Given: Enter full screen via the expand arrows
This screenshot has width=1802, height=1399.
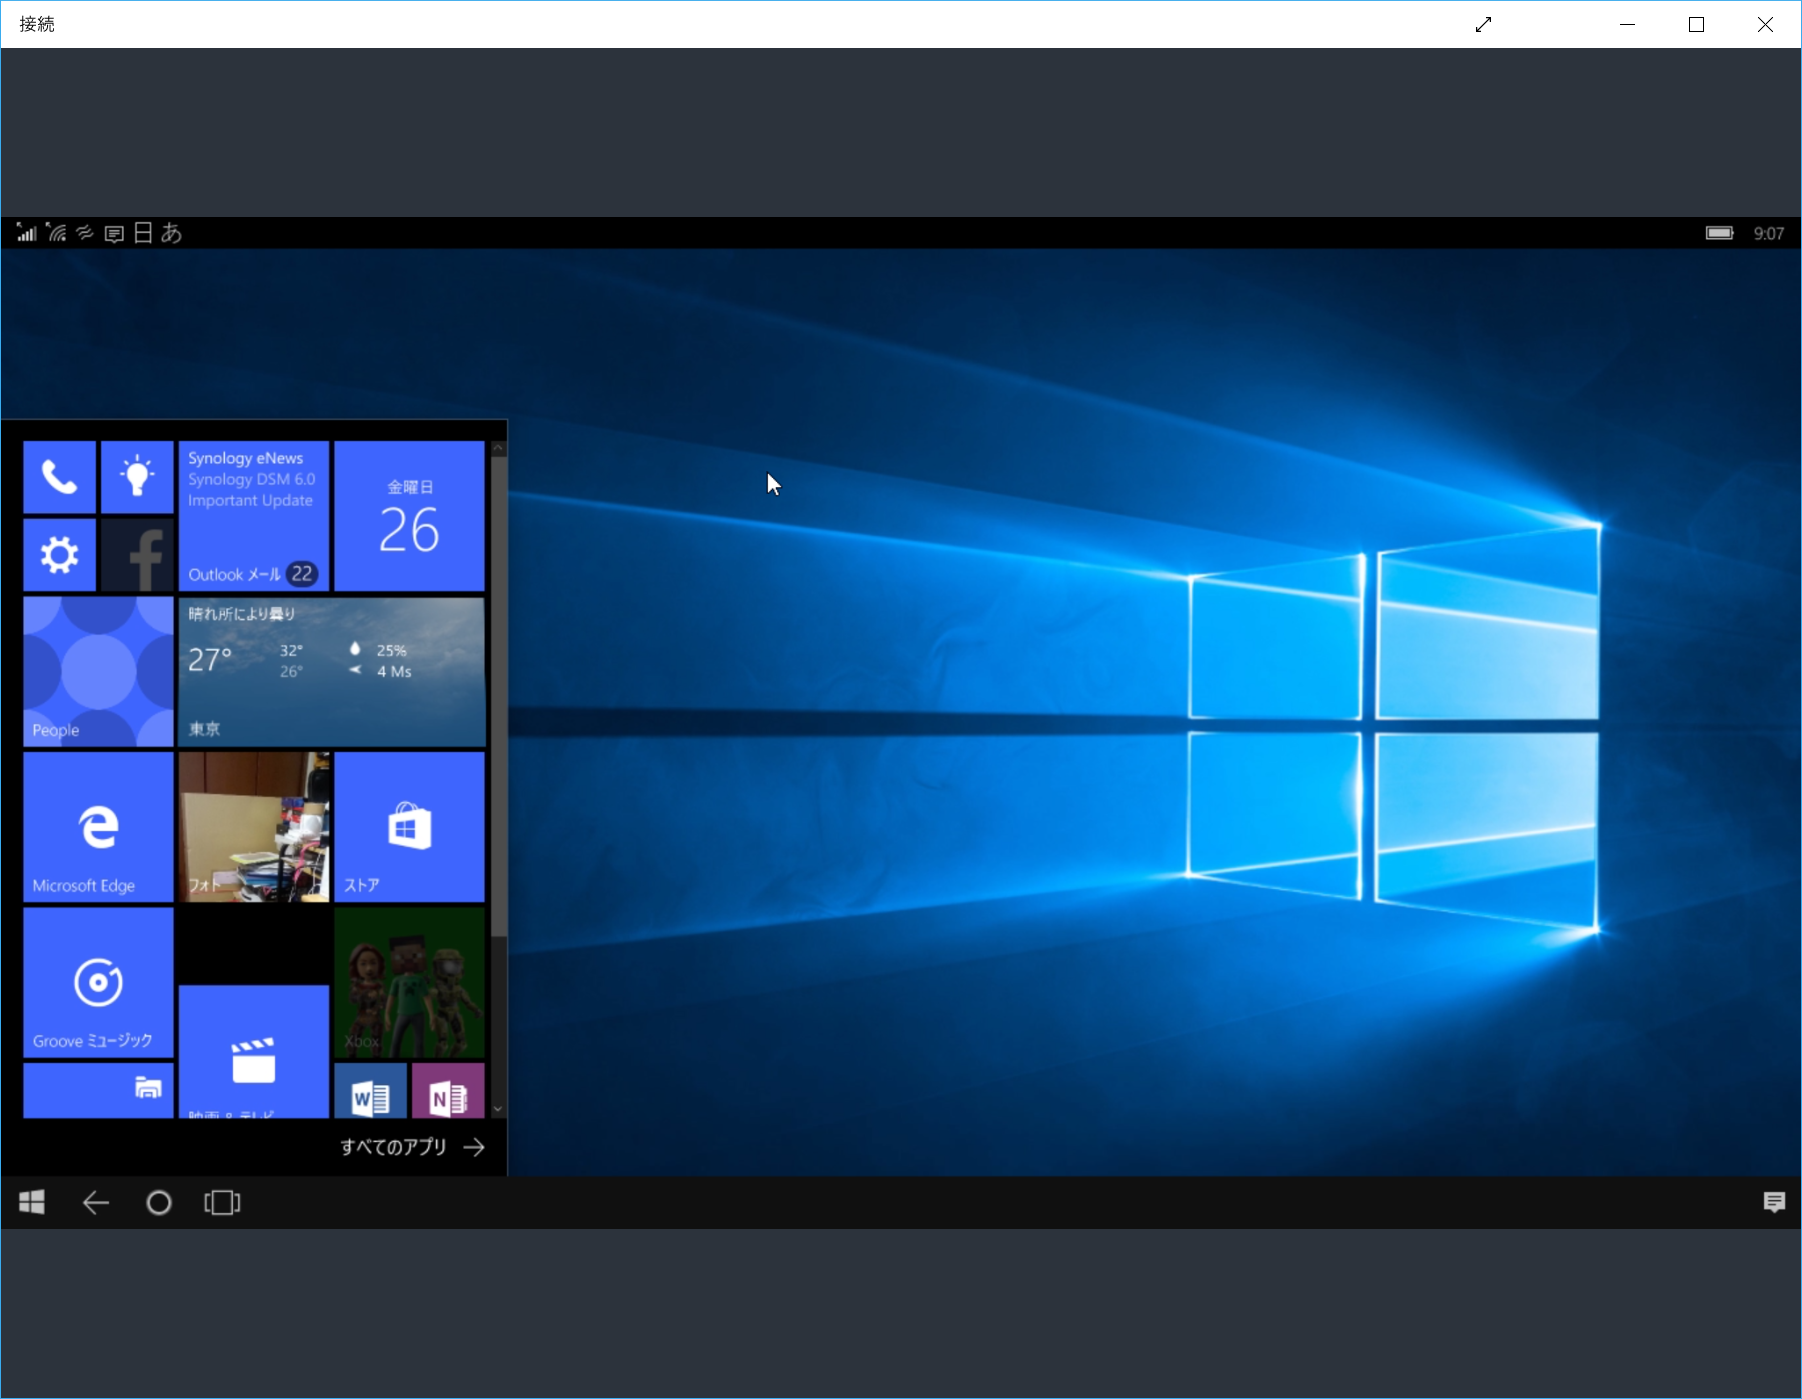Looking at the screenshot, I should pos(1484,23).
